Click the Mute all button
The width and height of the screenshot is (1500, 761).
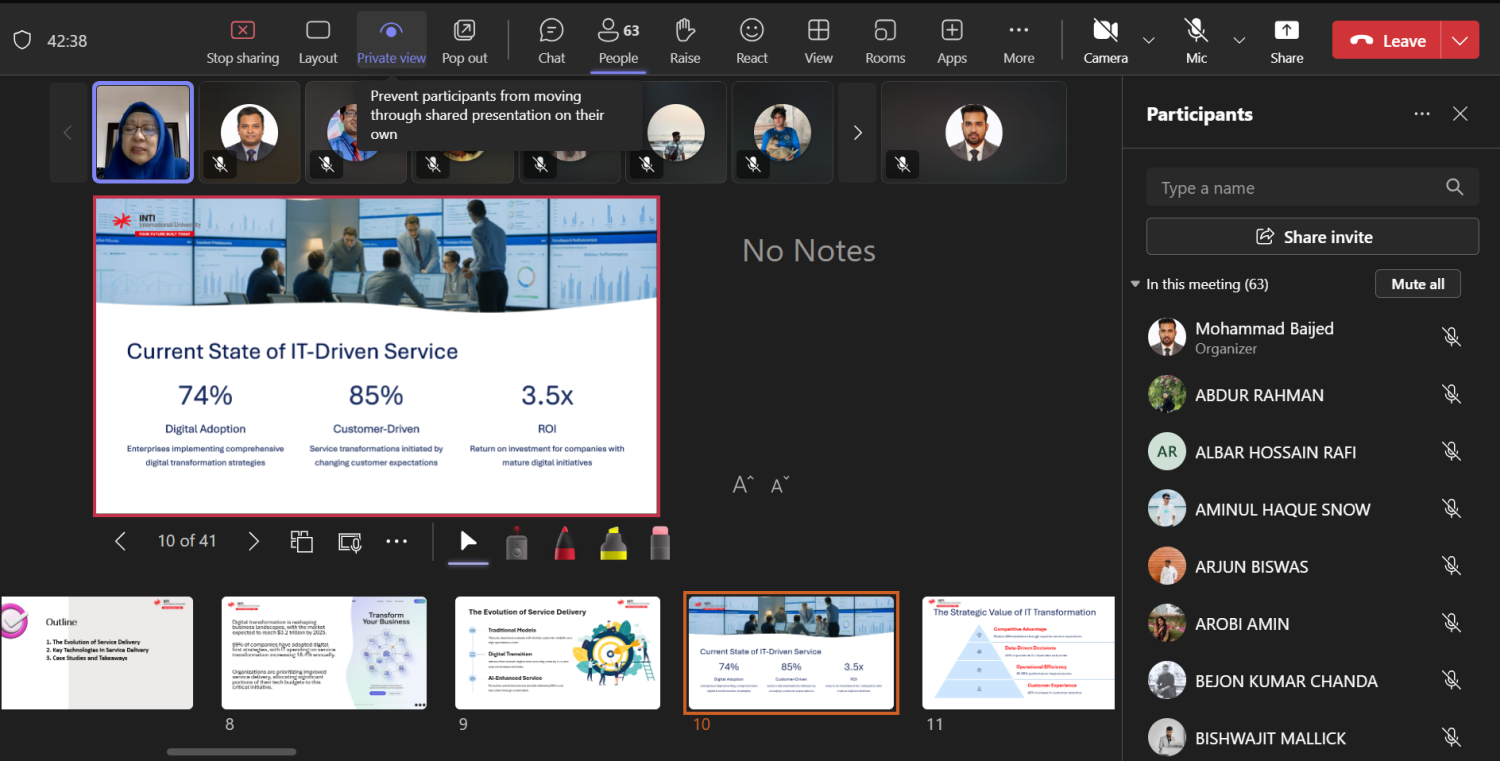(x=1417, y=284)
